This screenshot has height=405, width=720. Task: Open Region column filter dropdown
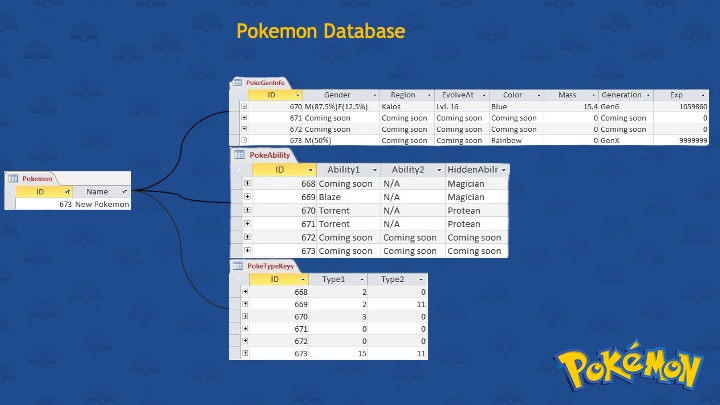429,96
